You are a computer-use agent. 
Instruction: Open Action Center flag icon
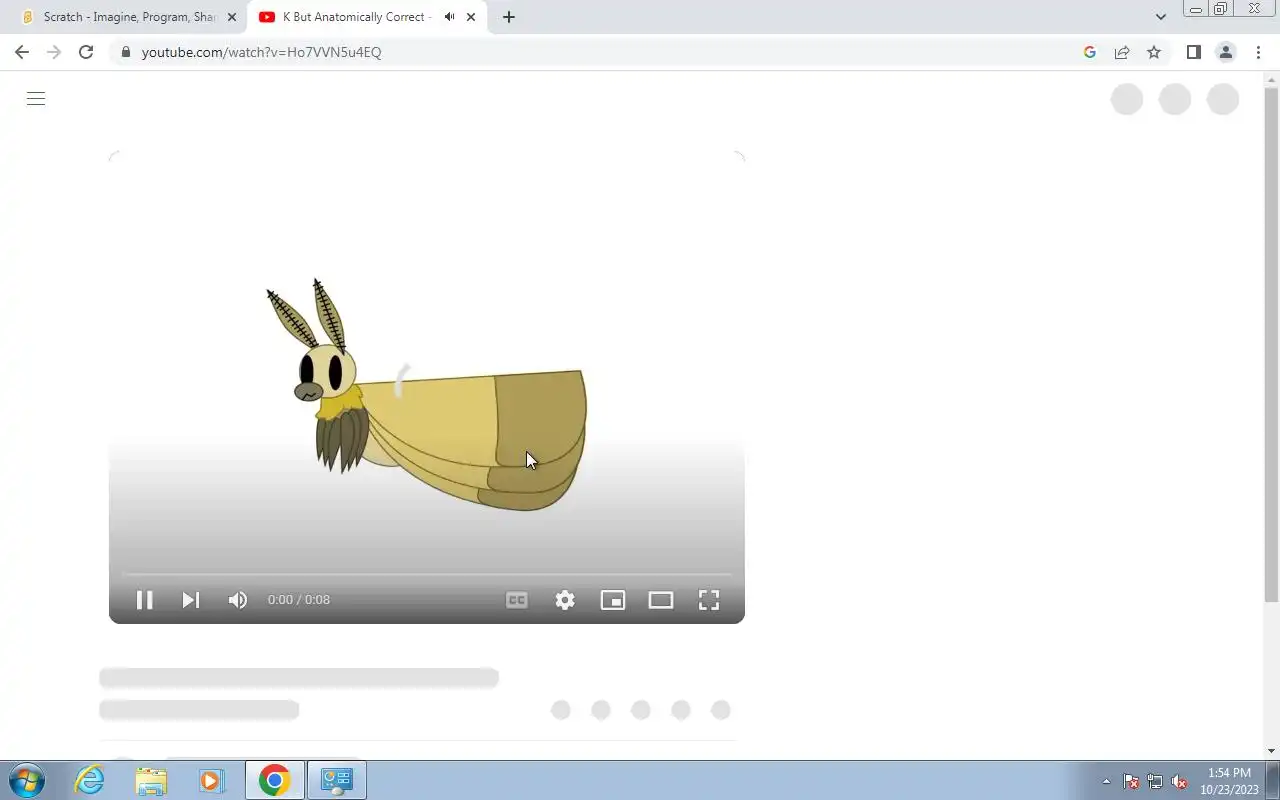point(1131,781)
